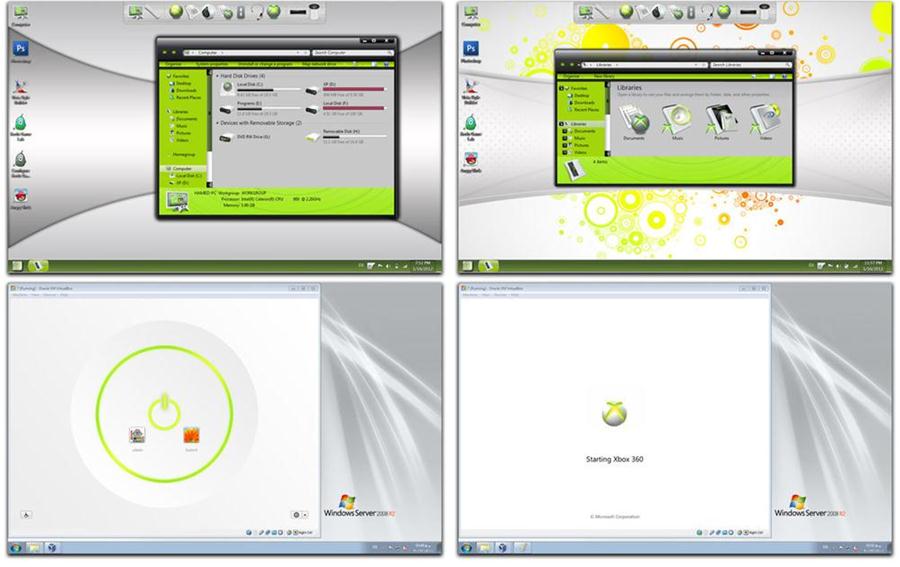The height and width of the screenshot is (567, 900).
Task: Click the Ease of Access login button
Action: coord(26,515)
